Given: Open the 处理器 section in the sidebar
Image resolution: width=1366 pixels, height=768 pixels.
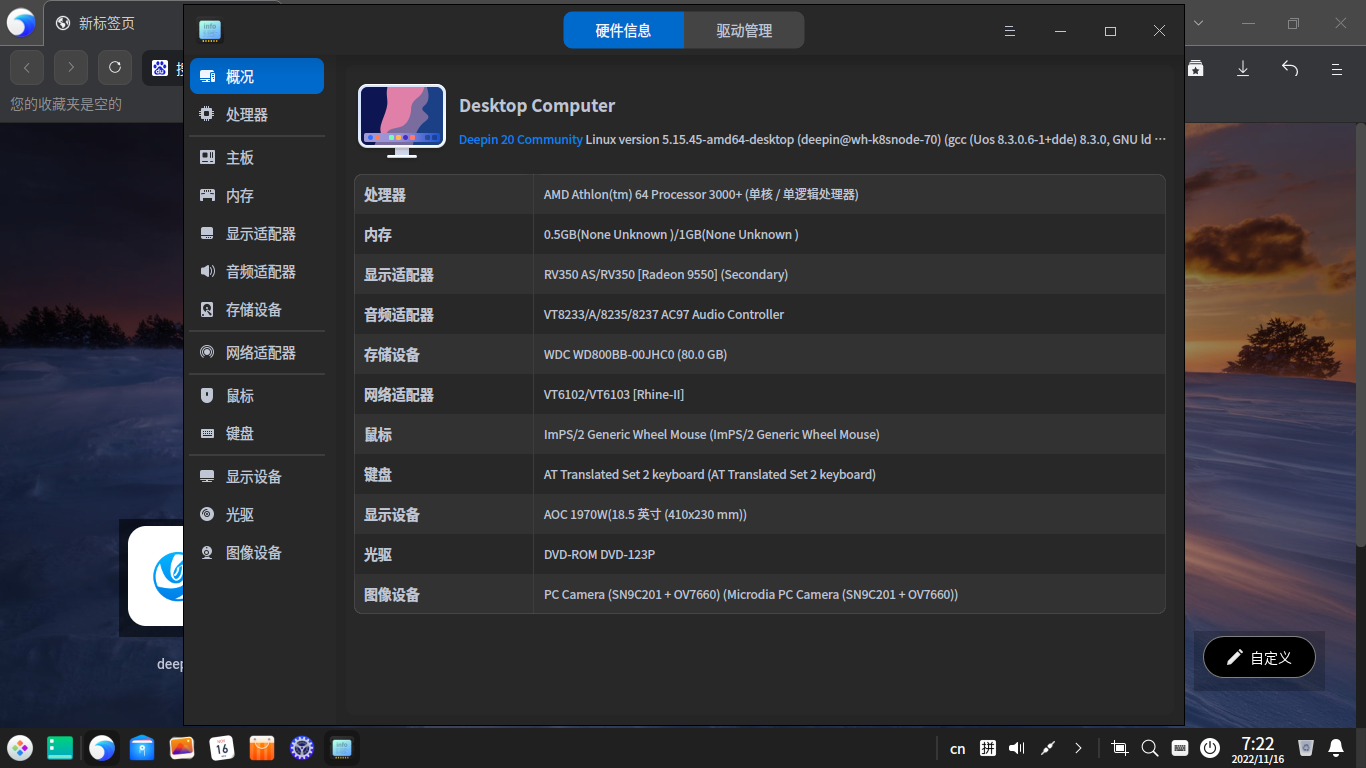Looking at the screenshot, I should pos(246,114).
